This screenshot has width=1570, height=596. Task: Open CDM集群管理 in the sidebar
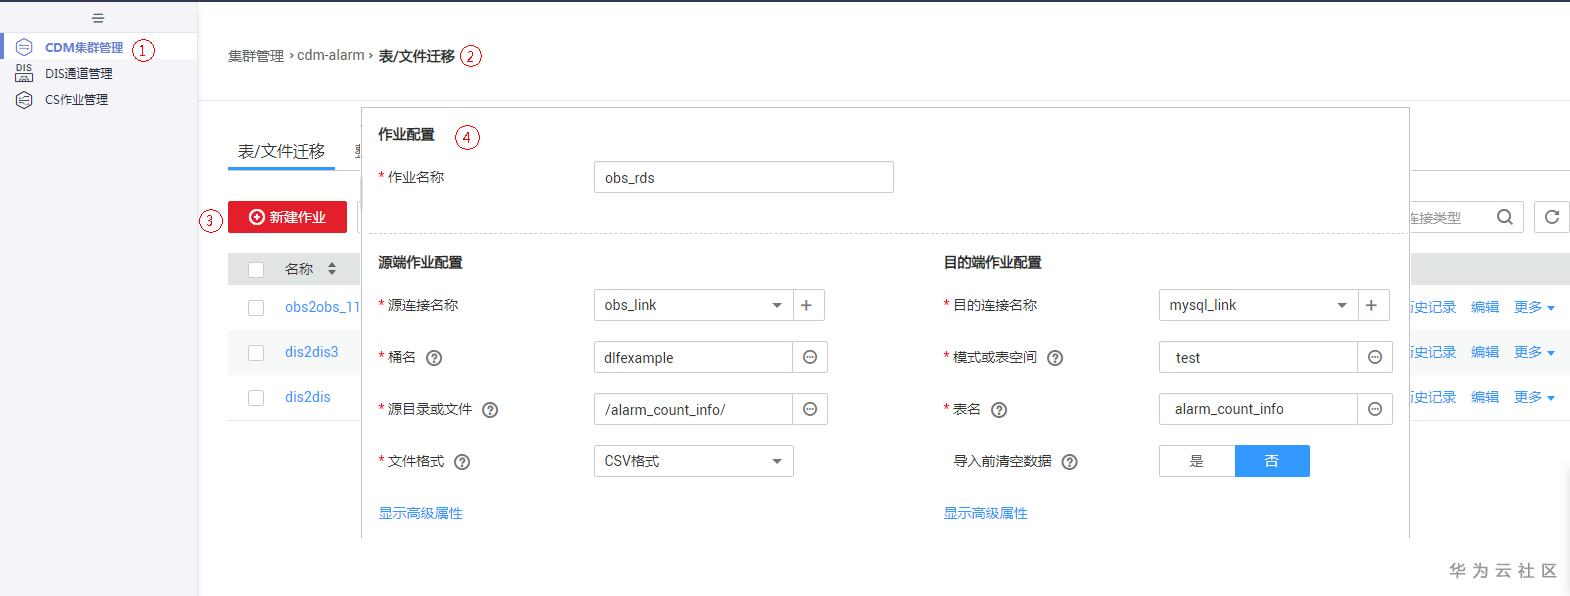(x=84, y=47)
